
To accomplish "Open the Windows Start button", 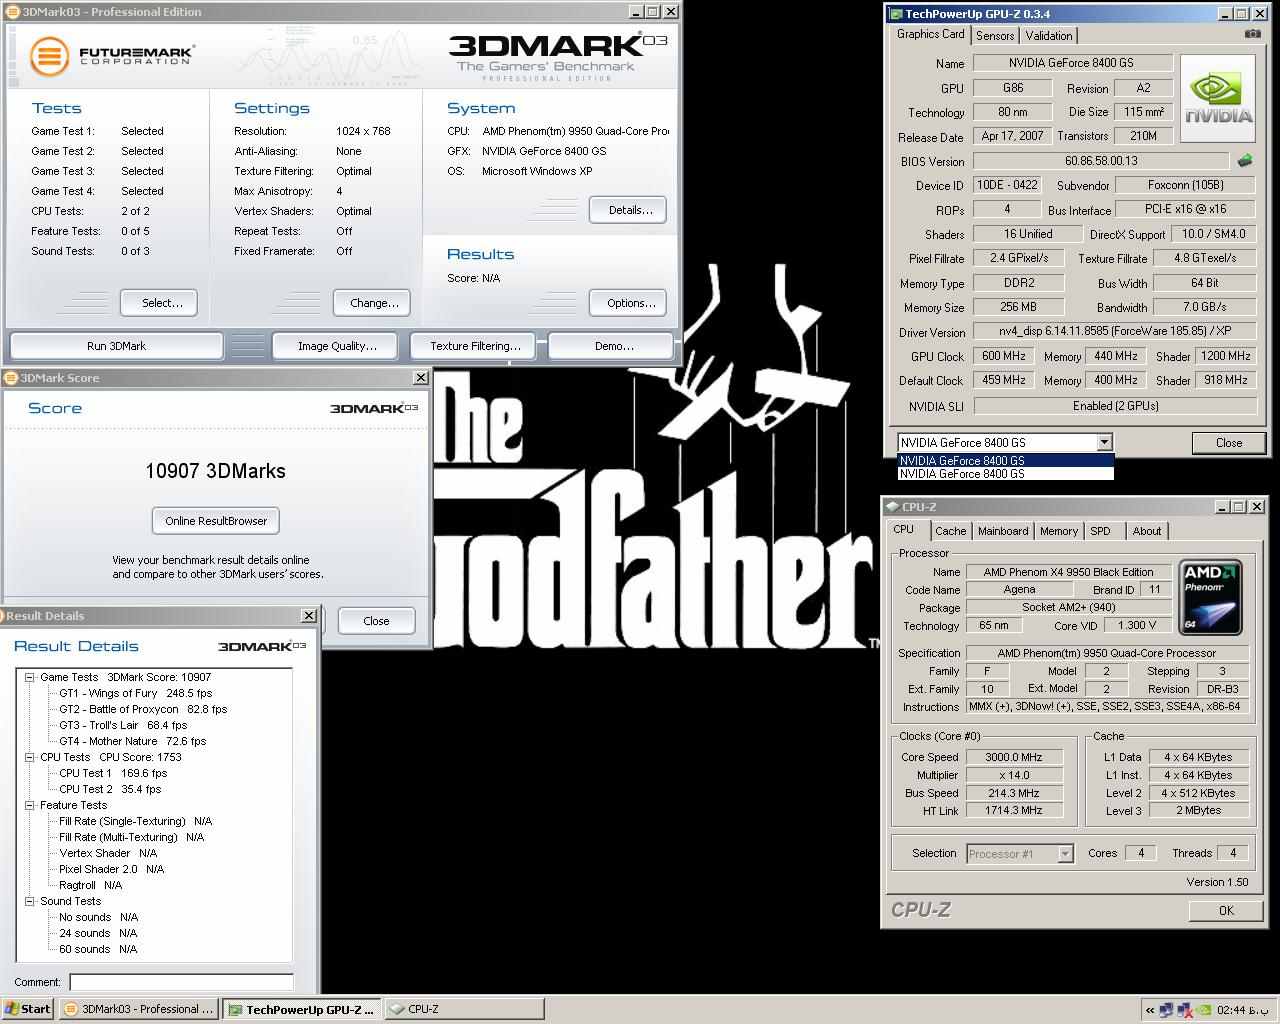I will point(28,1009).
